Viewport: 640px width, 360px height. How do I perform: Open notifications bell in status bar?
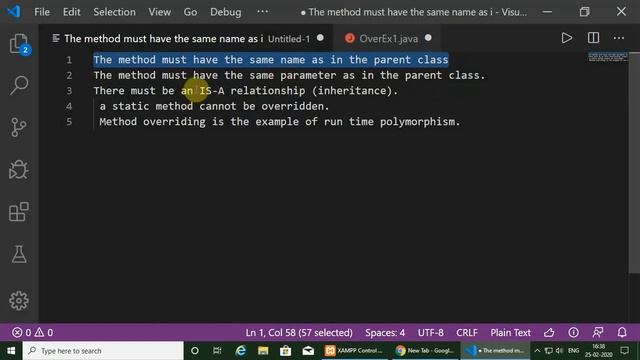(x=622, y=333)
